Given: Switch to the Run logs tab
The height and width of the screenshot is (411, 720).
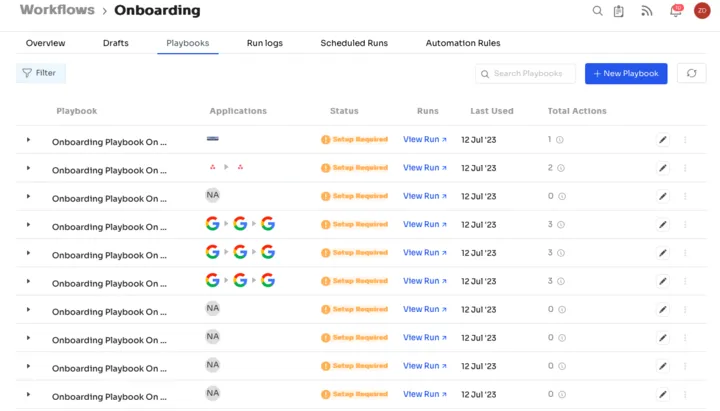Looking at the screenshot, I should click(264, 43).
